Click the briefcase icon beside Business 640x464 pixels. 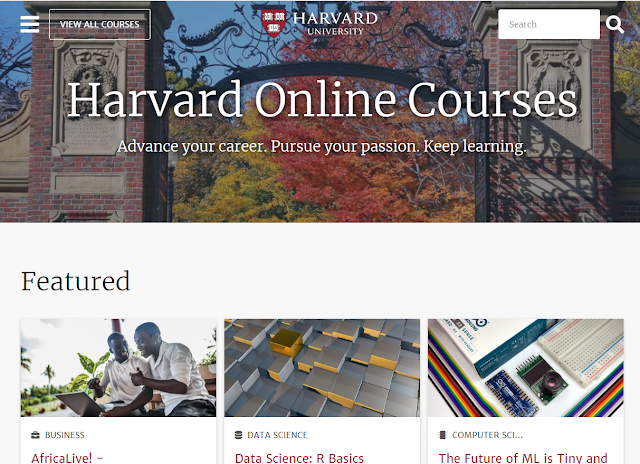pyautogui.click(x=36, y=435)
